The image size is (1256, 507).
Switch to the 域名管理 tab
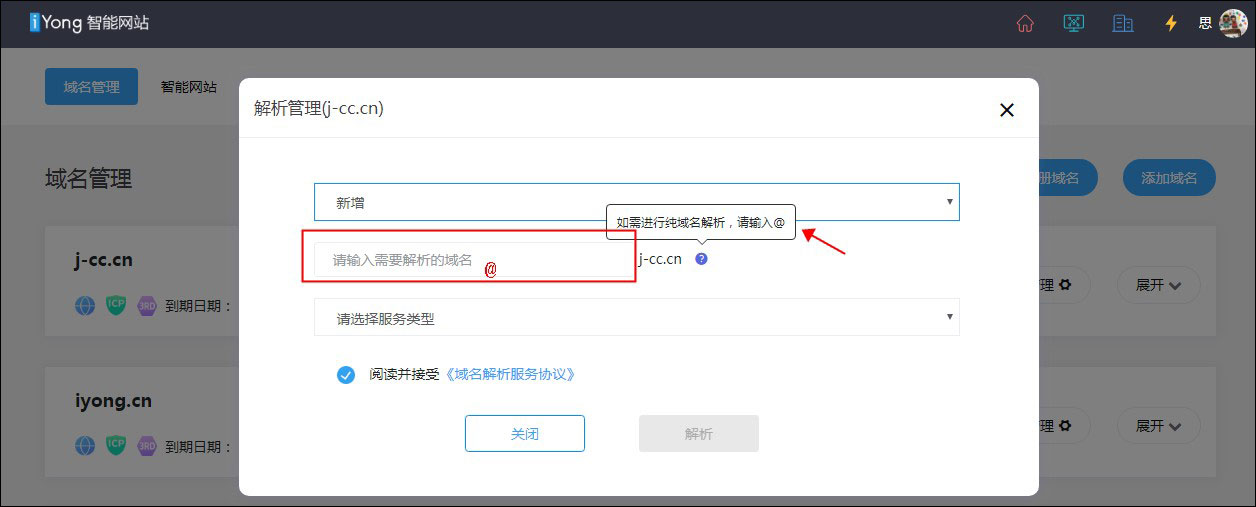click(x=91, y=87)
